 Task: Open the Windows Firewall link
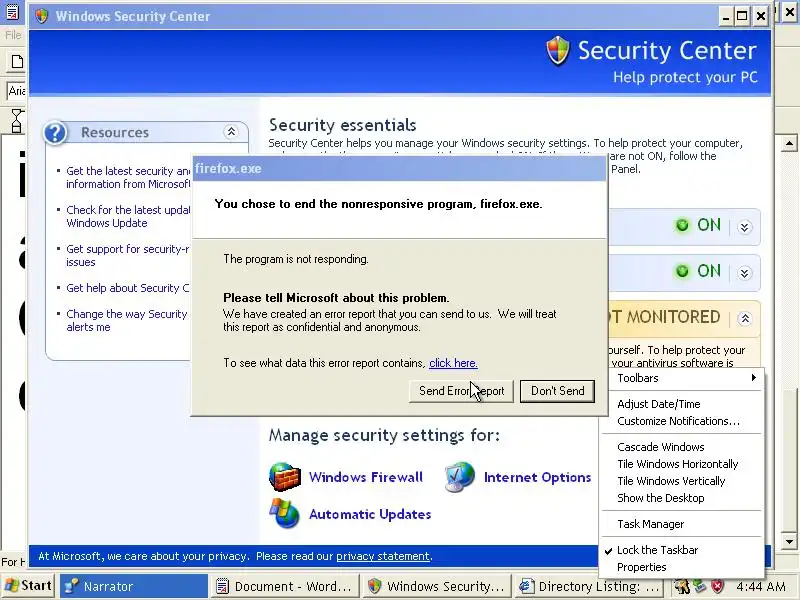click(366, 477)
